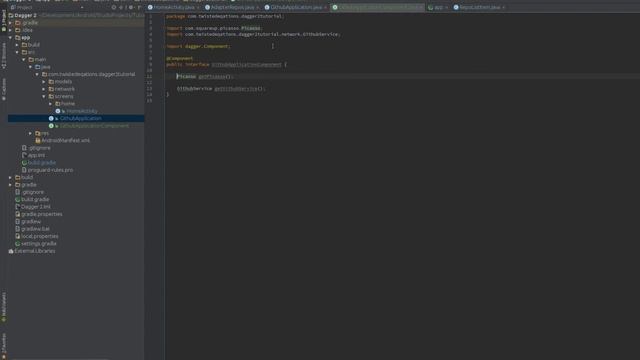The image size is (640, 360).
Task: Close the GithubApplication.java editor tab
Action: point(325,7)
